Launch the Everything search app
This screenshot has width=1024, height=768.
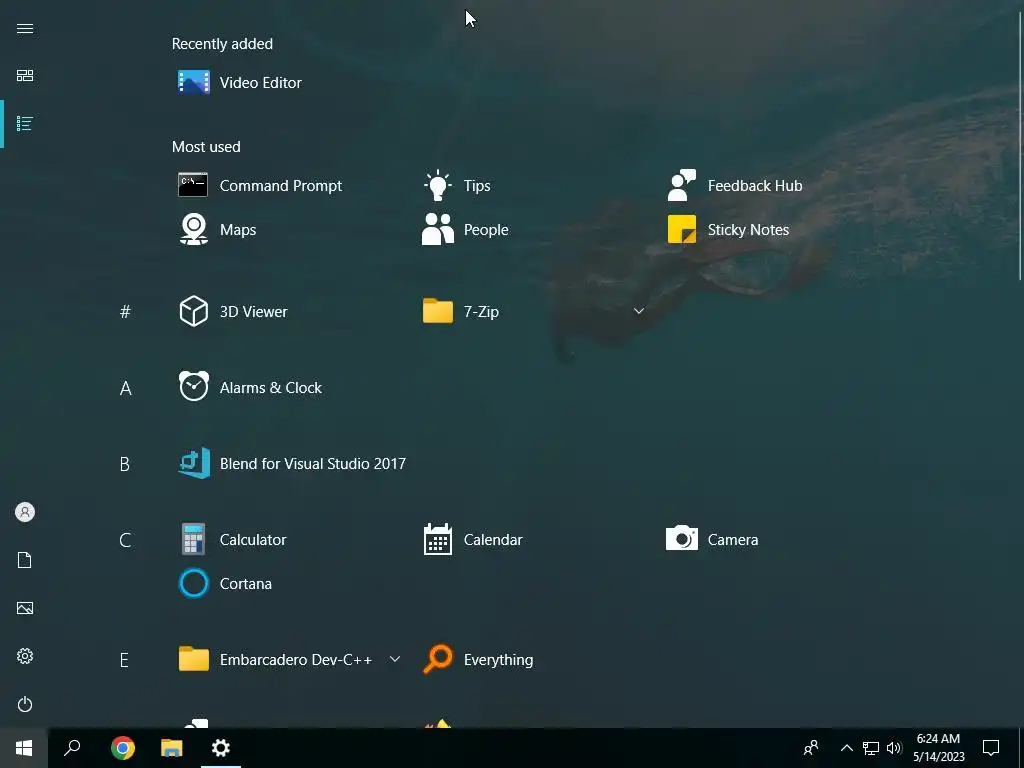[x=479, y=660]
